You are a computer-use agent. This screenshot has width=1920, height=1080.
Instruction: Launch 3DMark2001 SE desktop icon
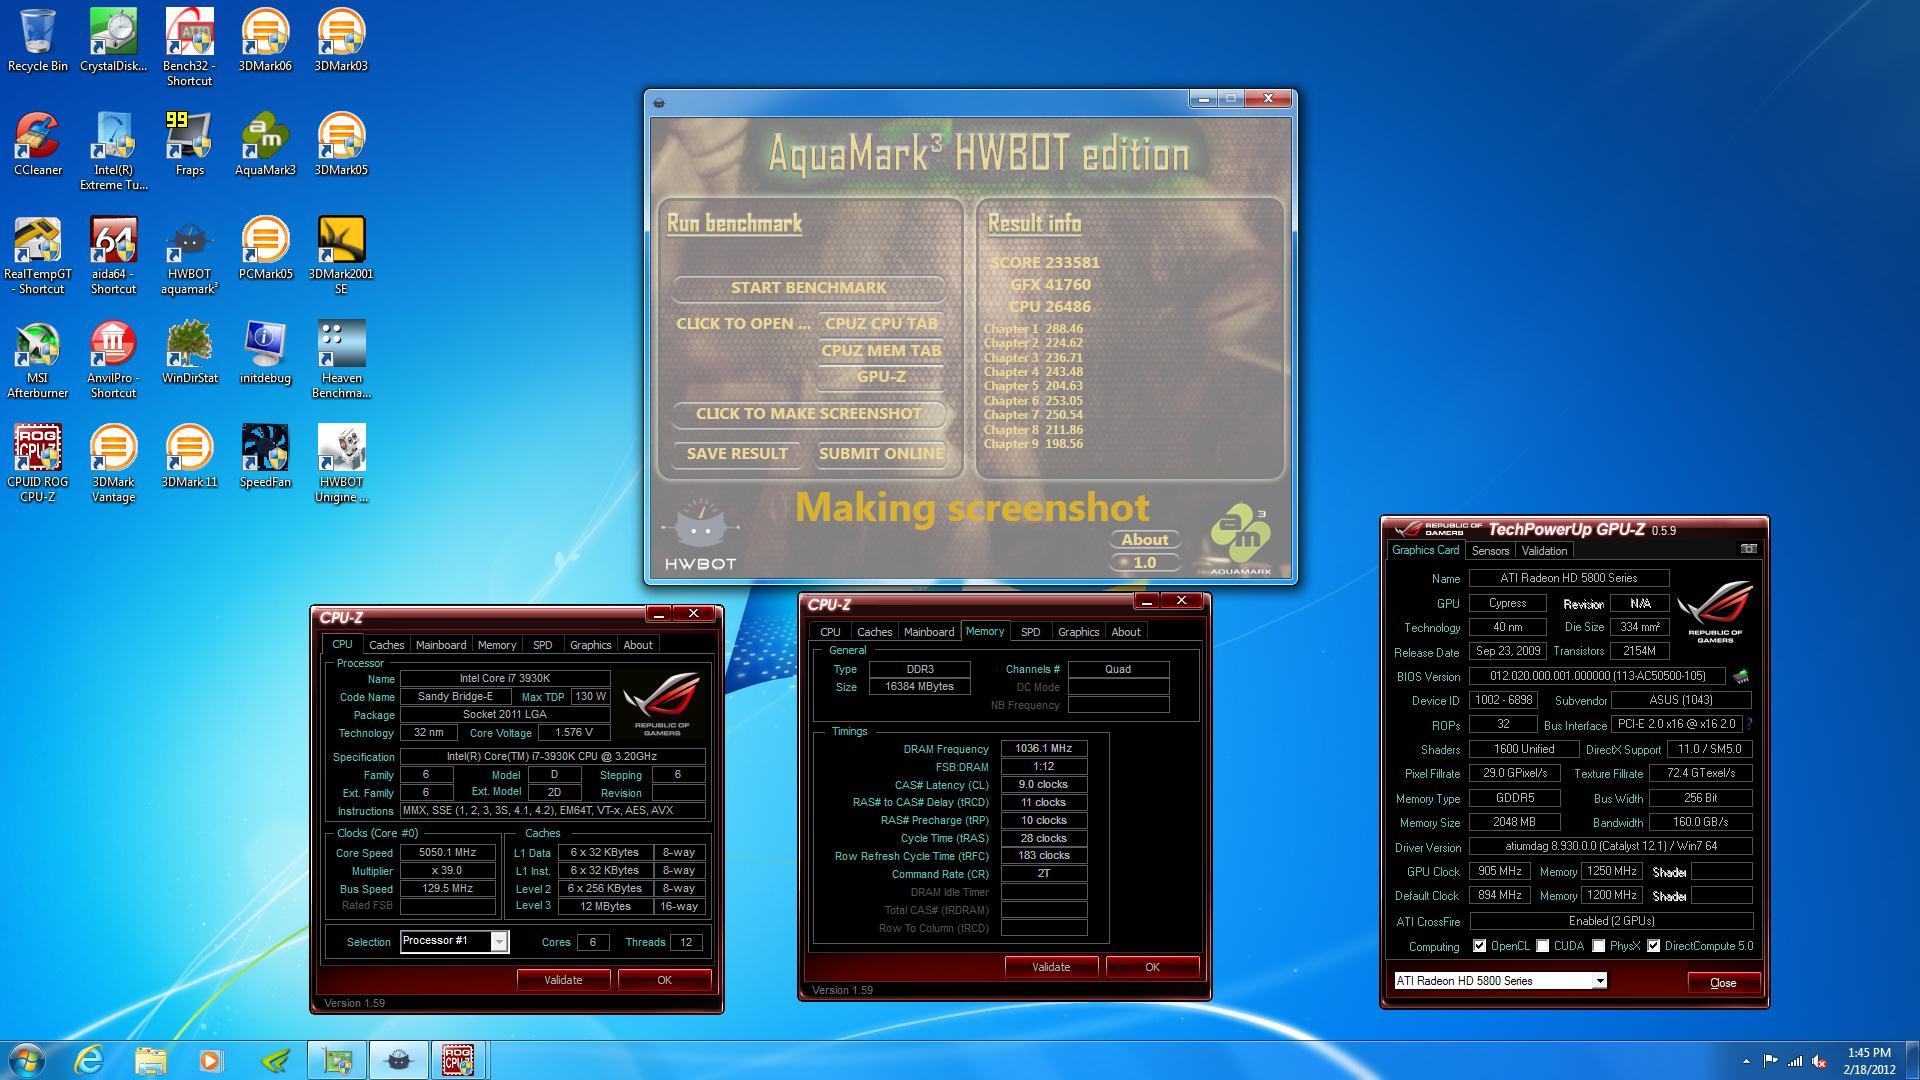341,255
